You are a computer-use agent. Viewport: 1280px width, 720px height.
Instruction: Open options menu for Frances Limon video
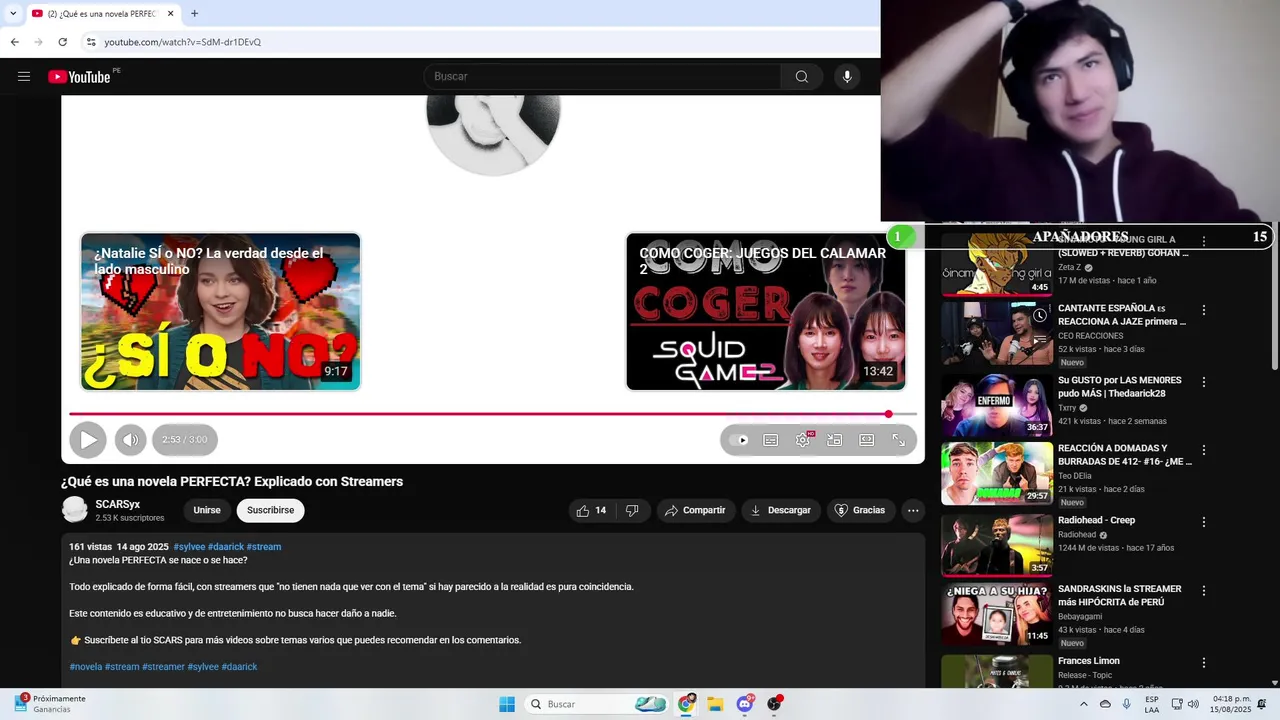tap(1204, 663)
